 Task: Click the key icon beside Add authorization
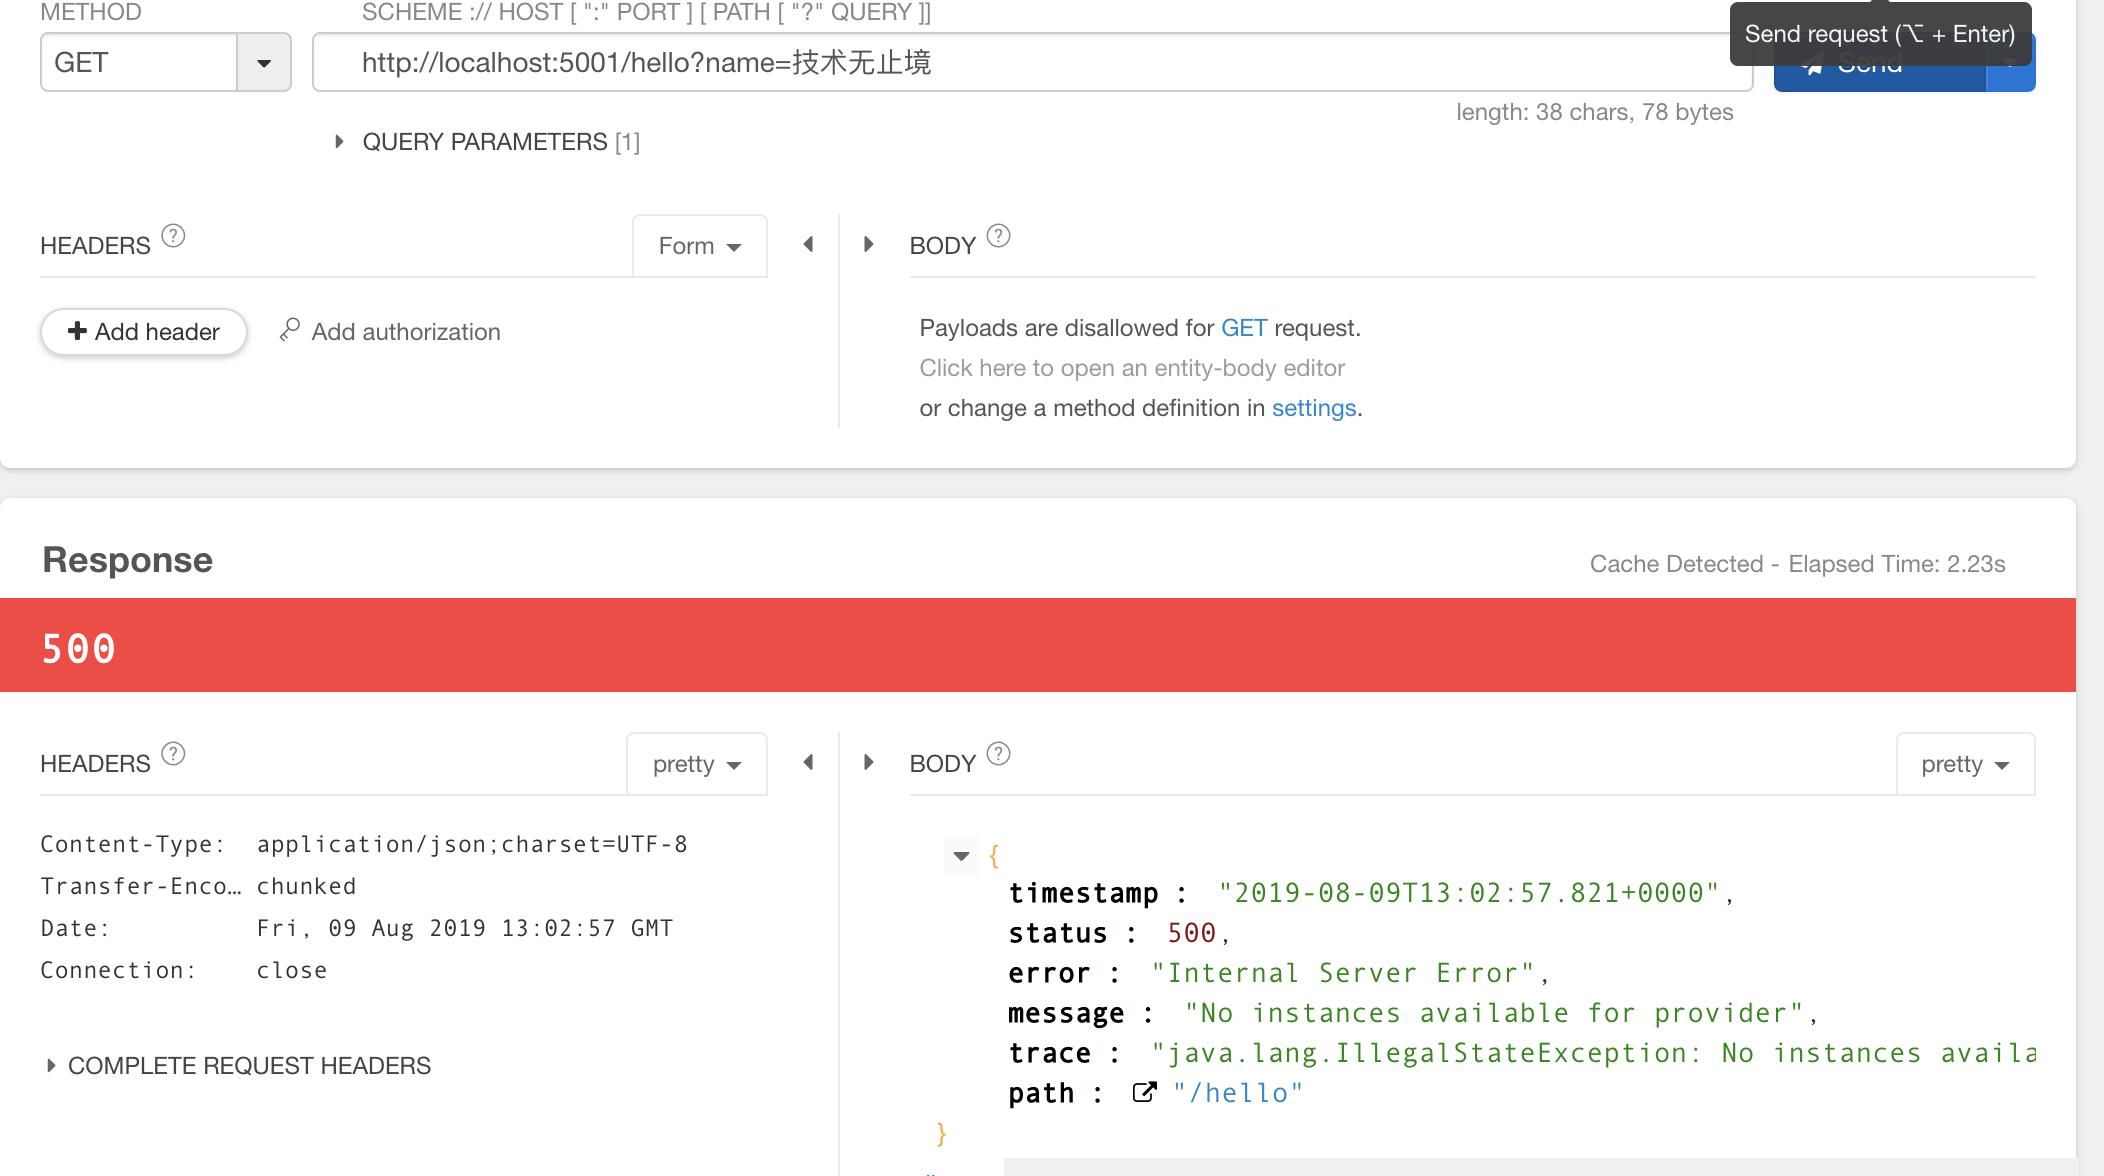pos(289,330)
